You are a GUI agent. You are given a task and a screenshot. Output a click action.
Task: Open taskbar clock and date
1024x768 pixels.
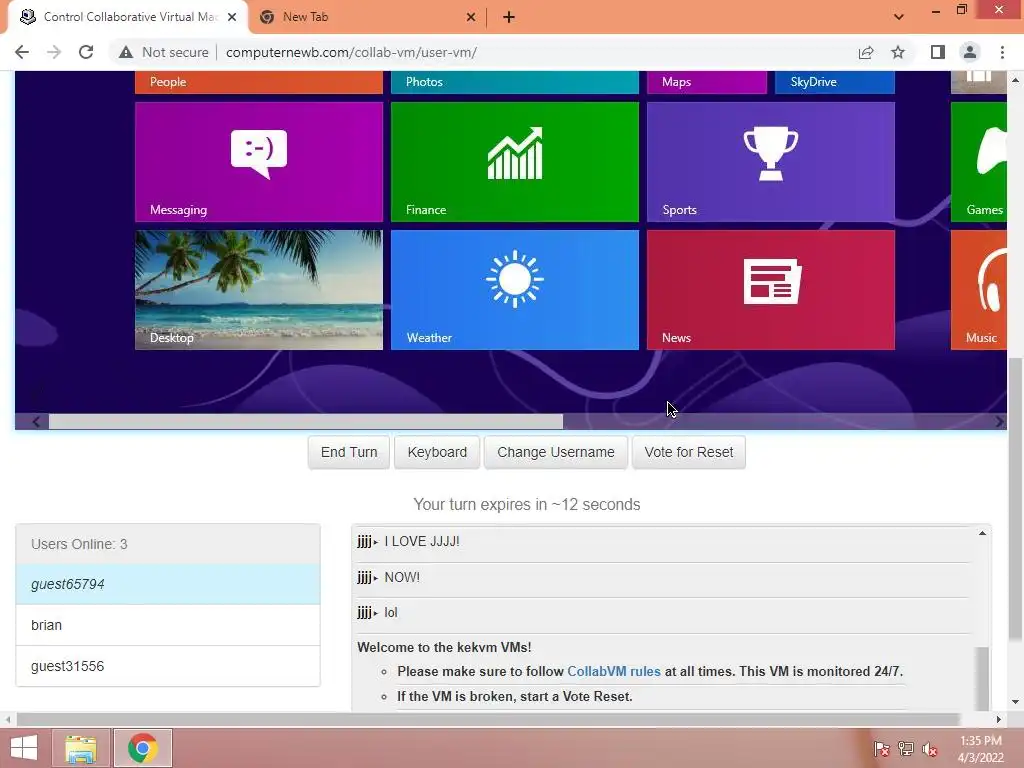point(980,749)
